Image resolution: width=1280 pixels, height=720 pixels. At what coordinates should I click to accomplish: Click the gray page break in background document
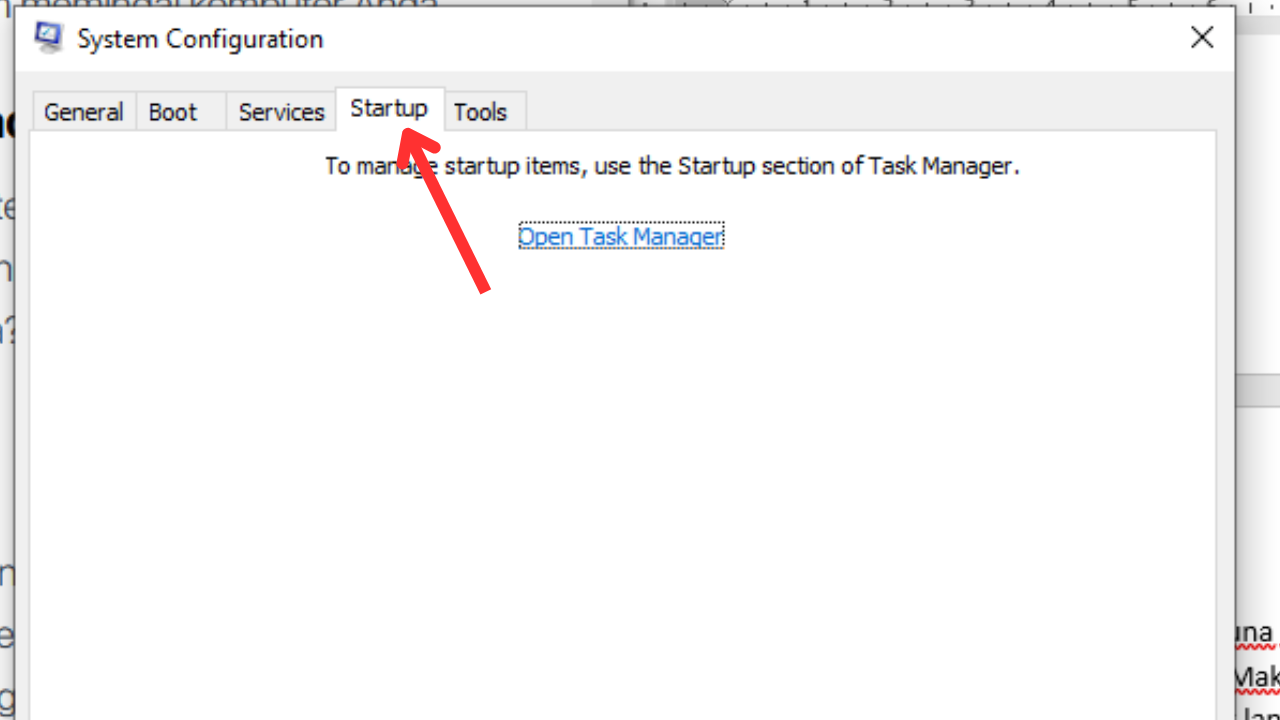click(1258, 391)
